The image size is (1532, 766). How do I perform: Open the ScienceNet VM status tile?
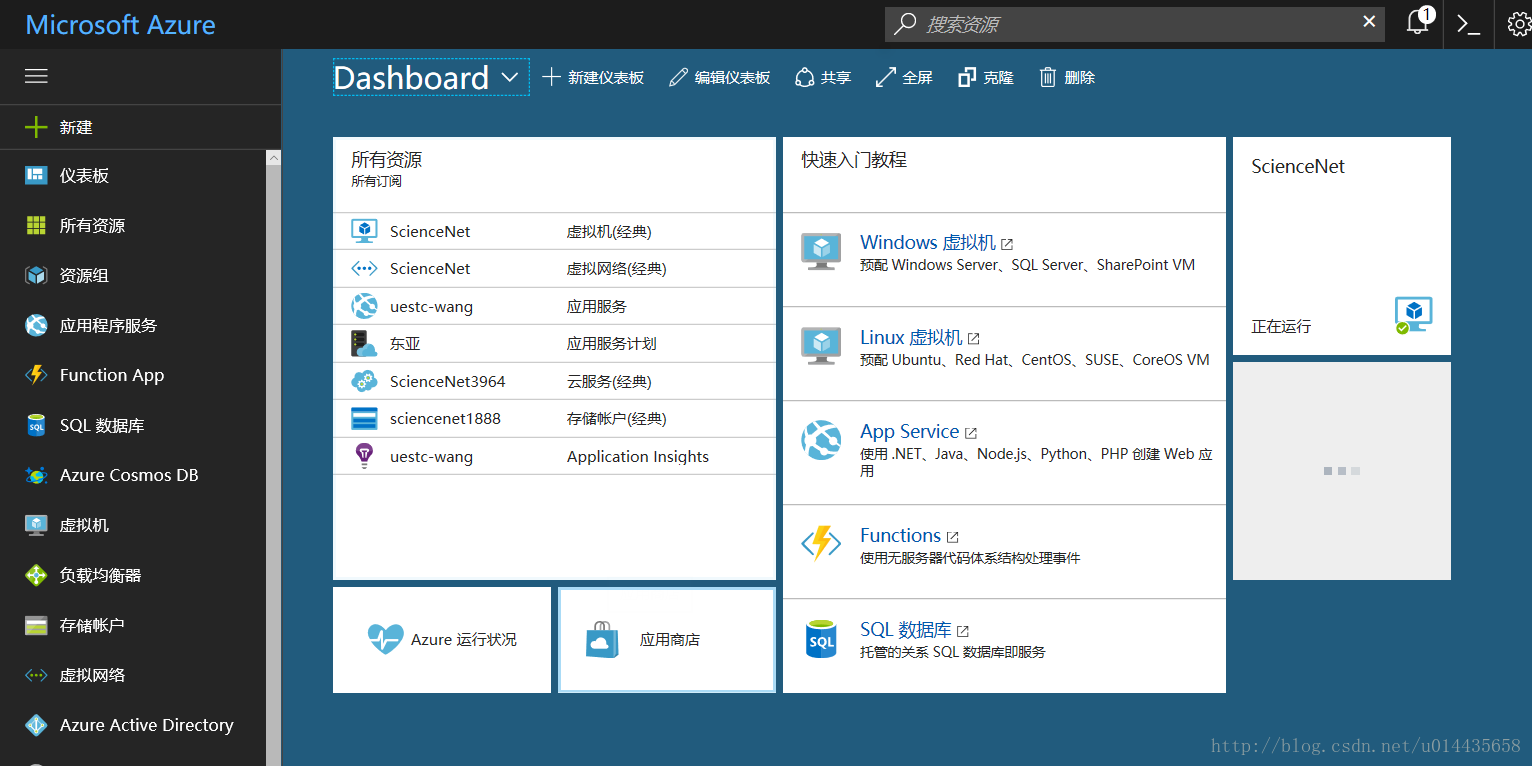coord(1342,246)
